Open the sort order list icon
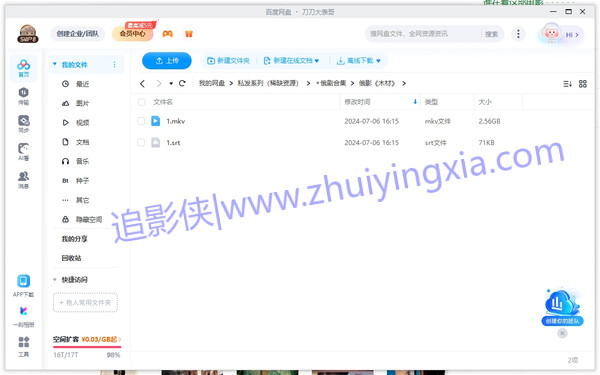Image resolution: width=600 pixels, height=375 pixels. point(567,84)
